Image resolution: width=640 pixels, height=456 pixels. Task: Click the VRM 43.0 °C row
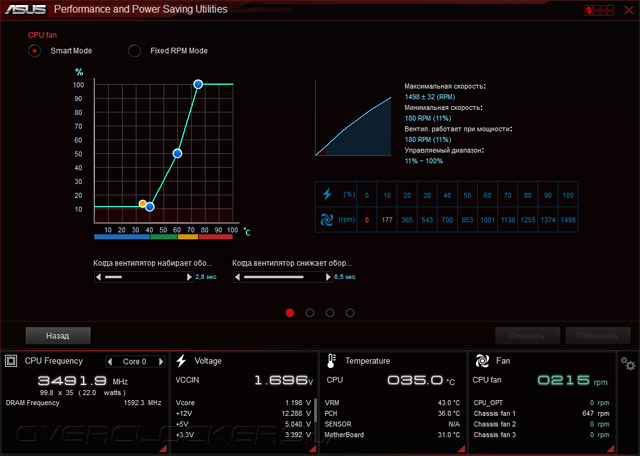392,403
